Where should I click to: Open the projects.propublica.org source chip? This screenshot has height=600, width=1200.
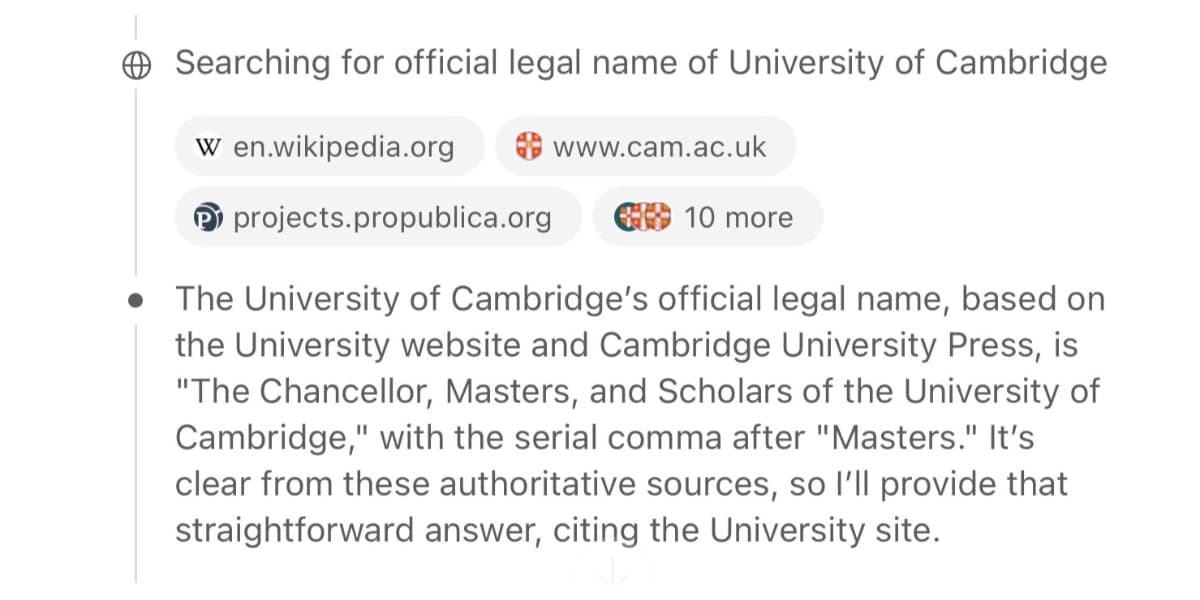coord(378,217)
